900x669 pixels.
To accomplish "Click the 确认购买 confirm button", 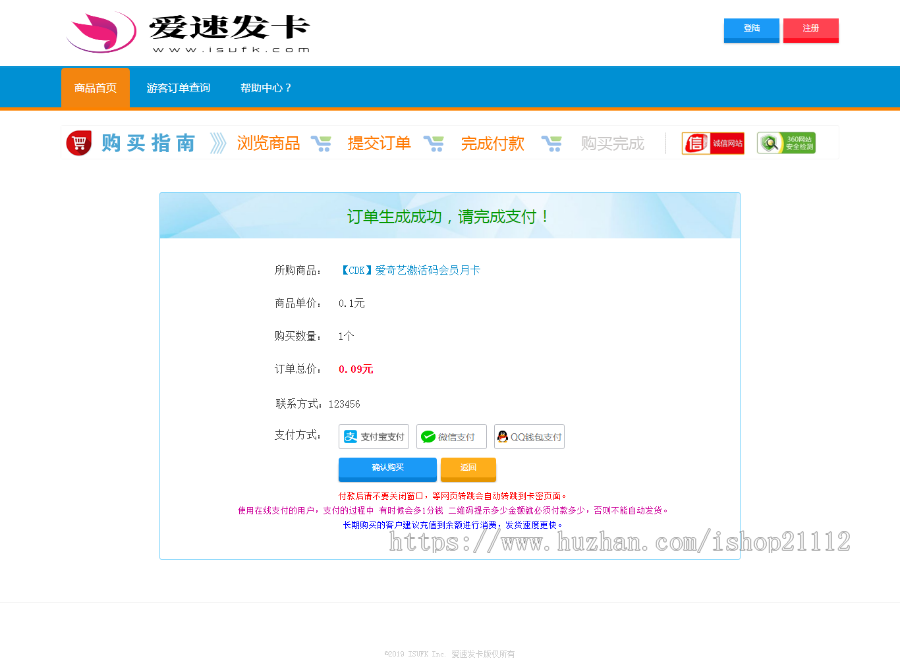I will [387, 469].
